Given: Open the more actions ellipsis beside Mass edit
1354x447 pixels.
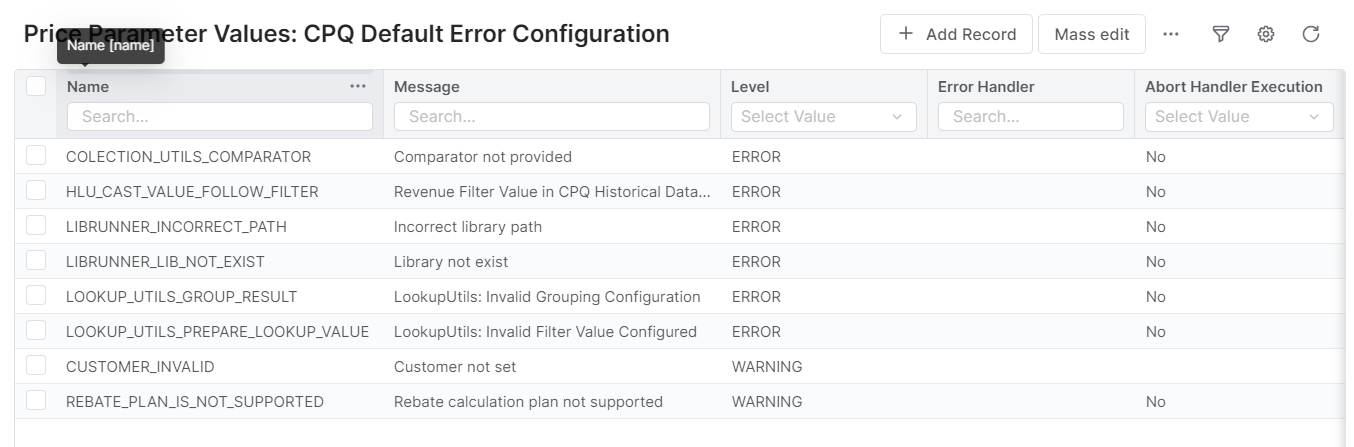Looking at the screenshot, I should (1171, 34).
